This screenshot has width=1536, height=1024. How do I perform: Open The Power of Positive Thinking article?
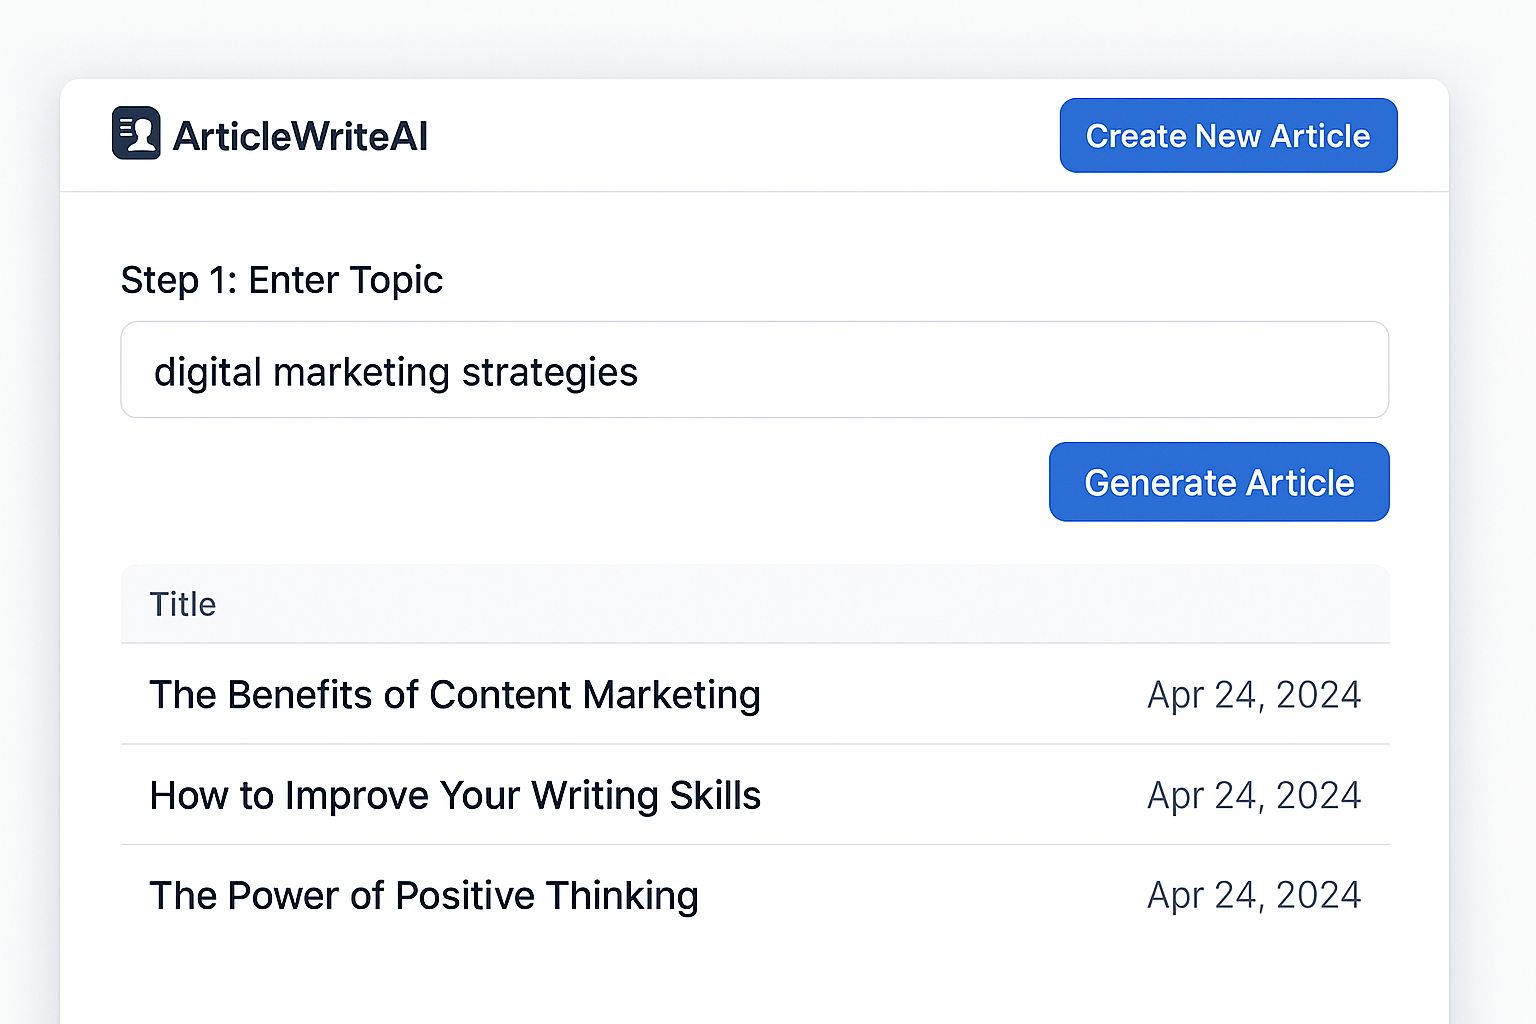coord(424,896)
